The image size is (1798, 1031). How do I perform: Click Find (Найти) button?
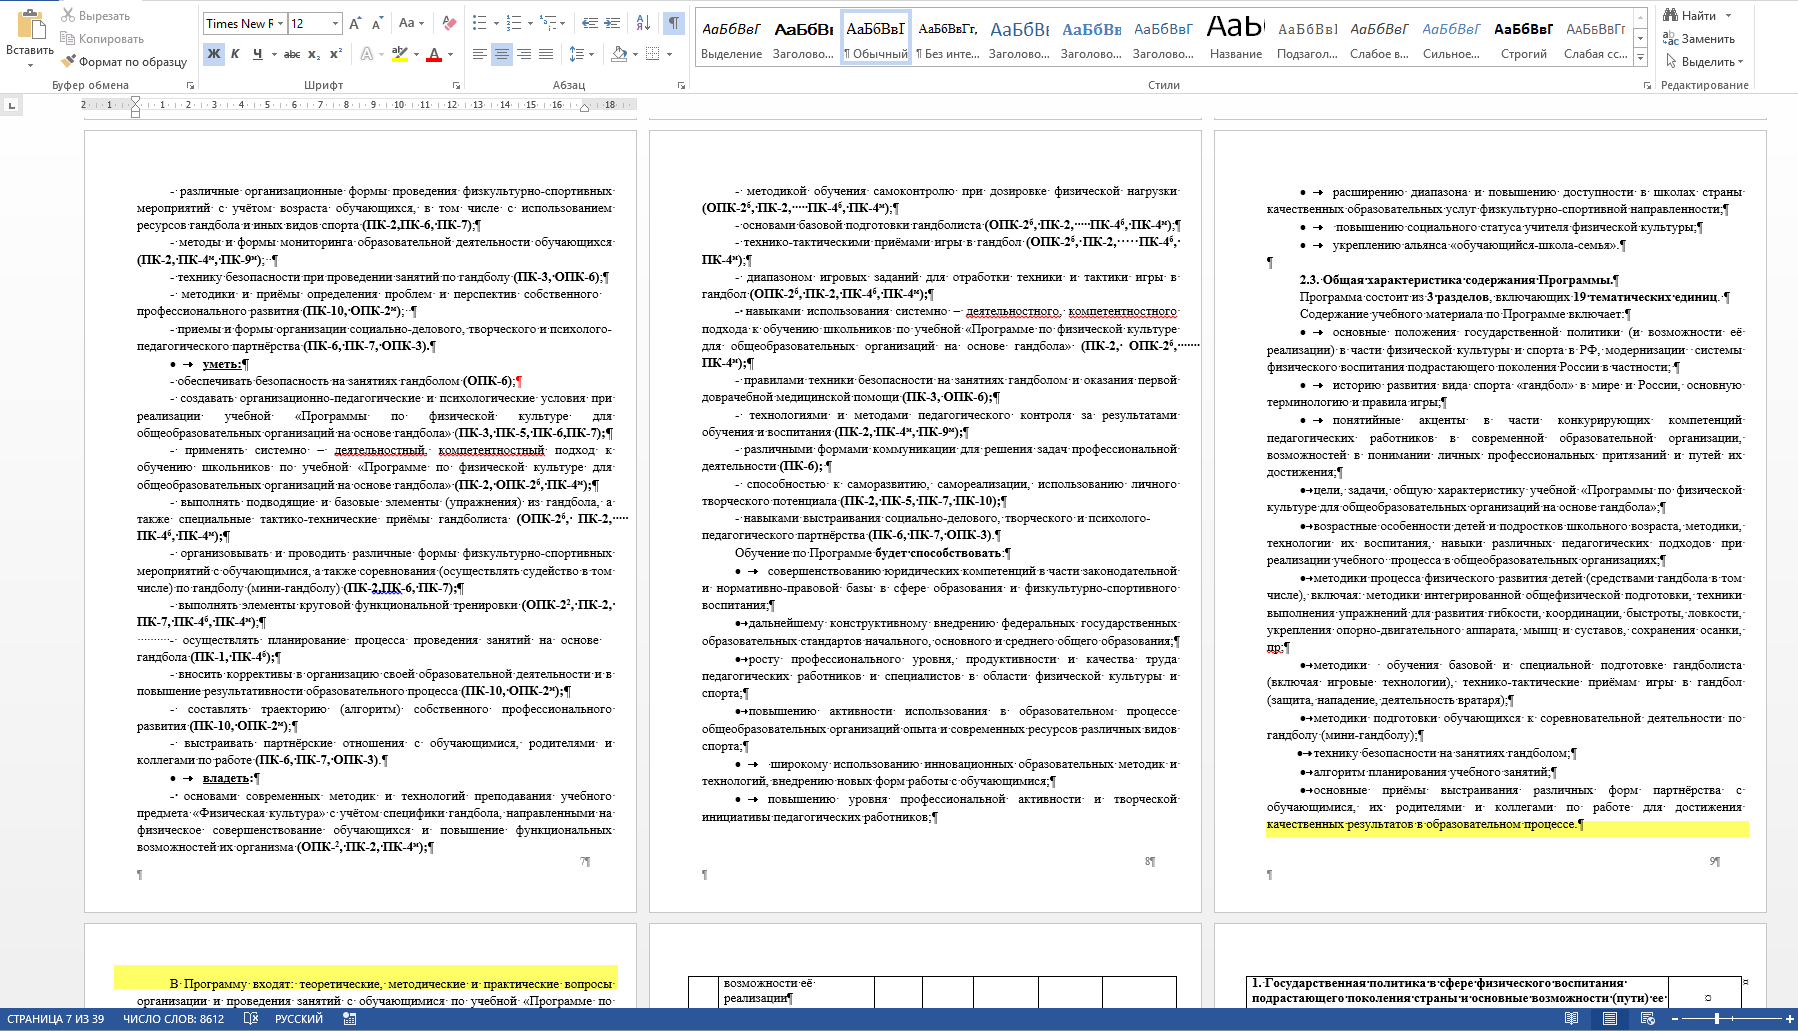(x=1689, y=16)
